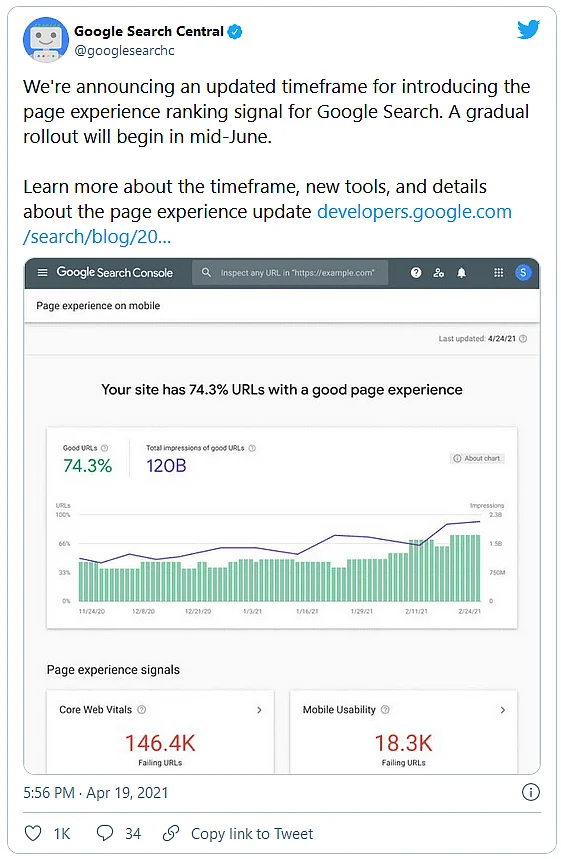Open replies via speech bubble icon
The height and width of the screenshot is (859, 561).
coord(105,833)
